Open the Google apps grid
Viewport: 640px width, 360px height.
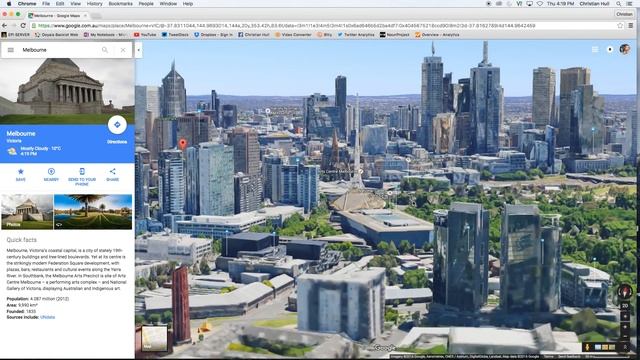point(595,49)
